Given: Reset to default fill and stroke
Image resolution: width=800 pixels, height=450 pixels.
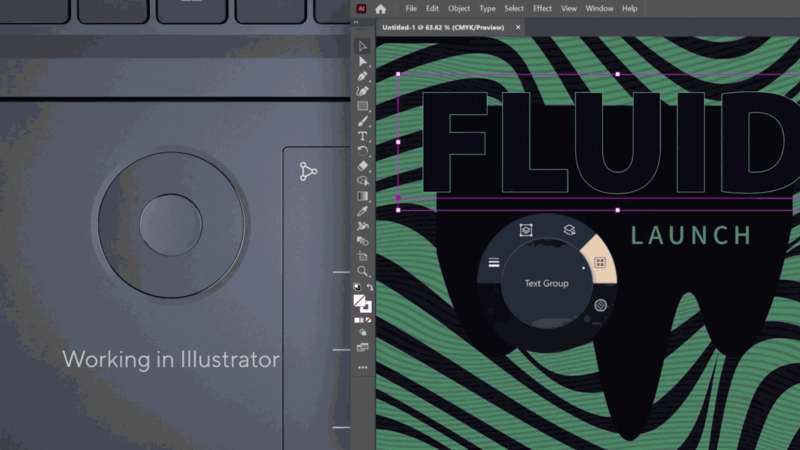Looking at the screenshot, I should pyautogui.click(x=357, y=287).
